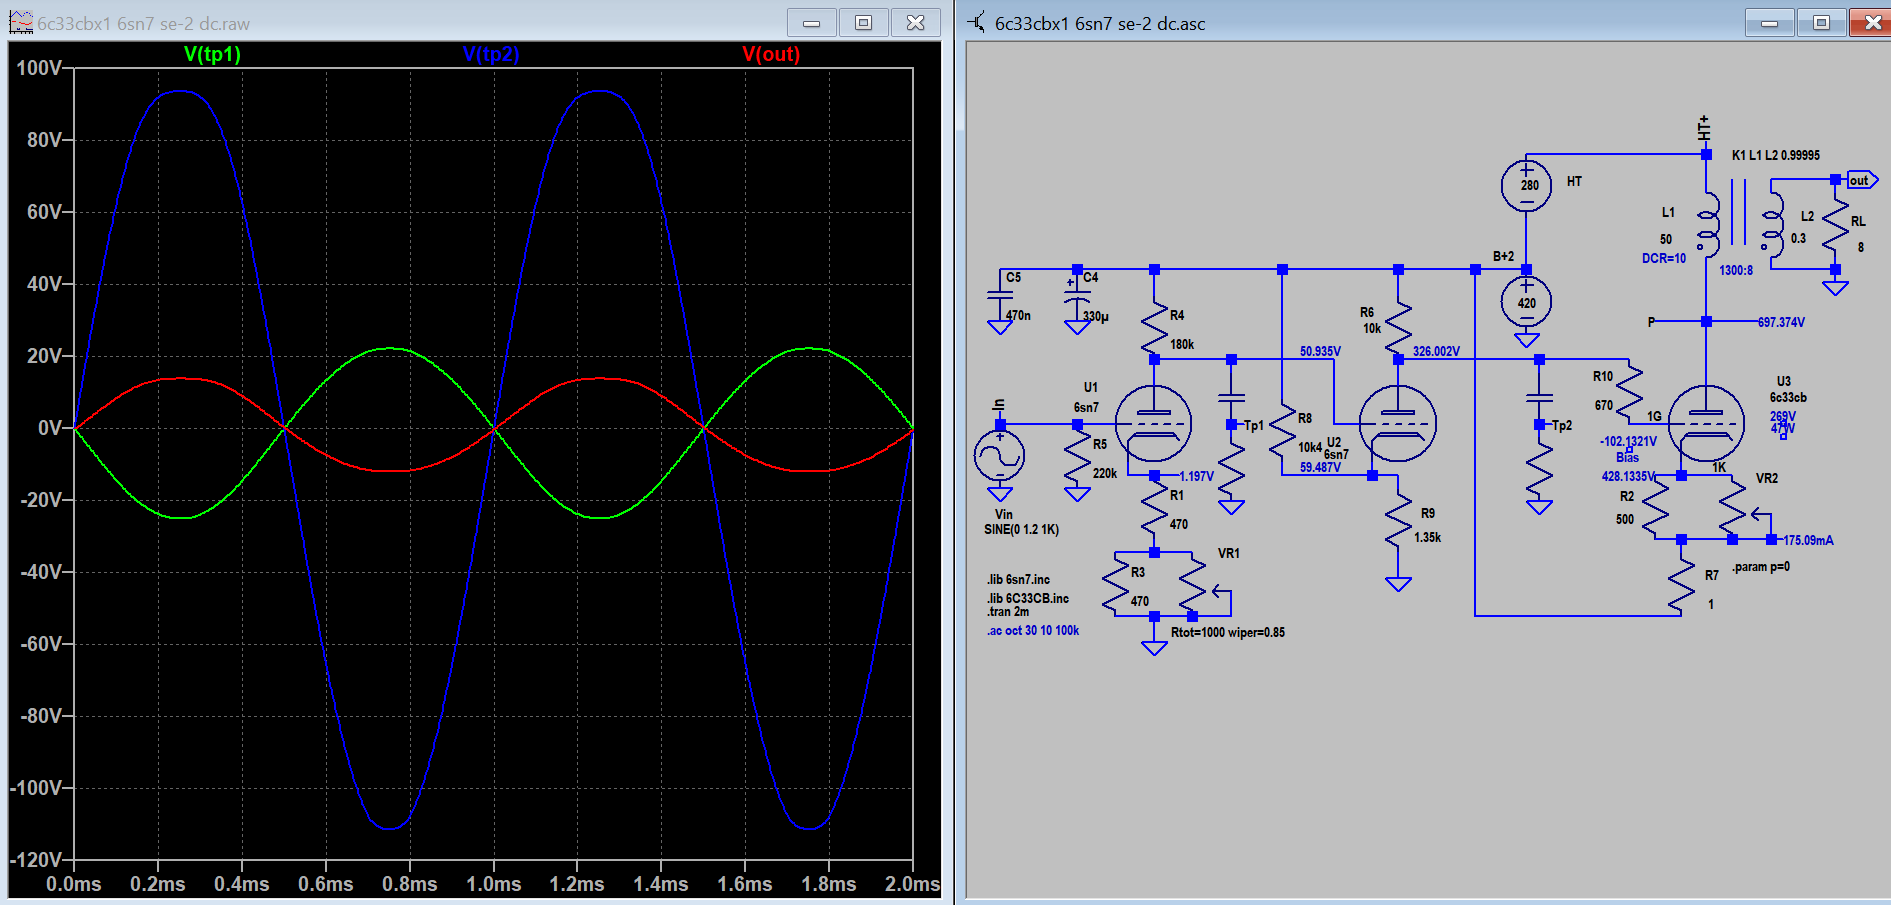Click the K1 L1 L2 0.99995 coupling text

pyautogui.click(x=1776, y=155)
